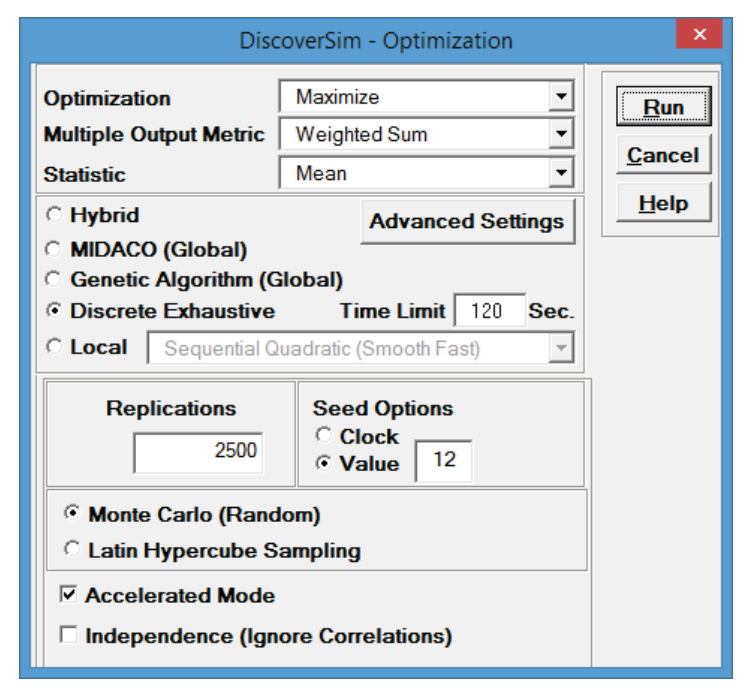Enable Independence (Ignore Correlations) checkbox

click(x=69, y=635)
